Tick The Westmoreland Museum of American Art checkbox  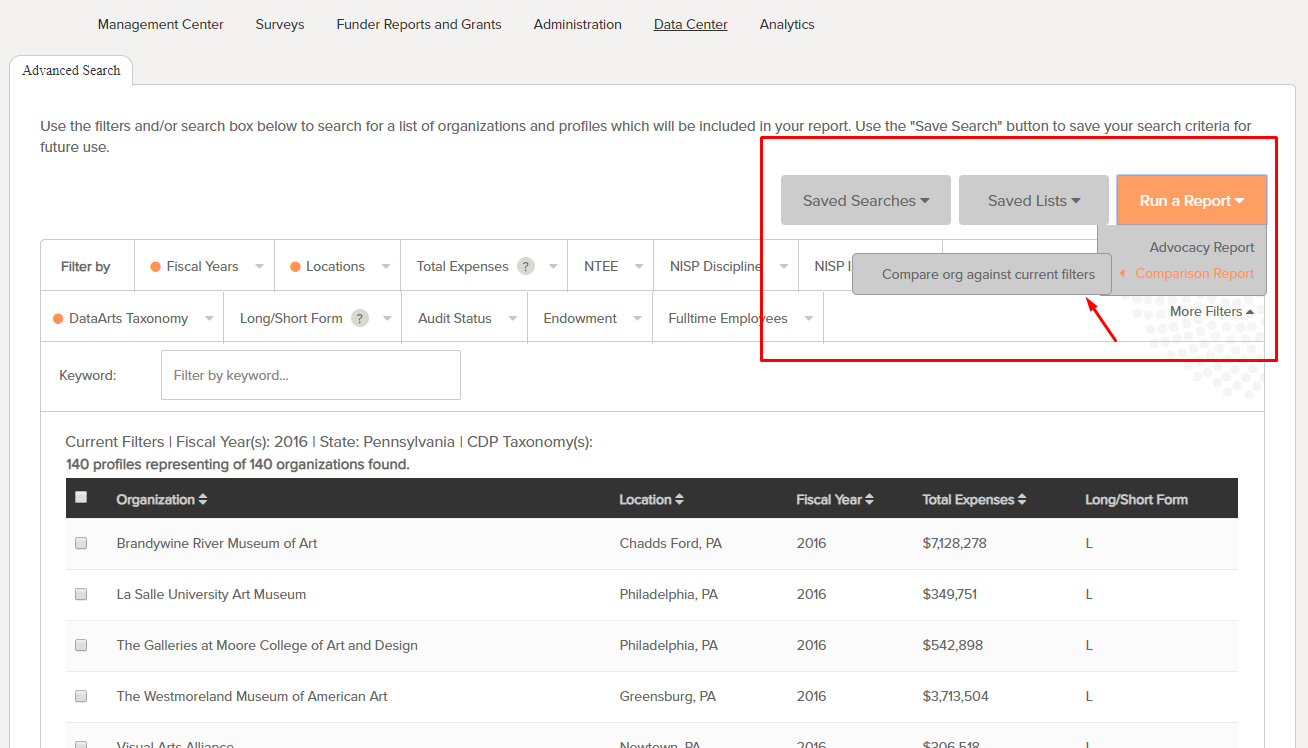click(81, 696)
